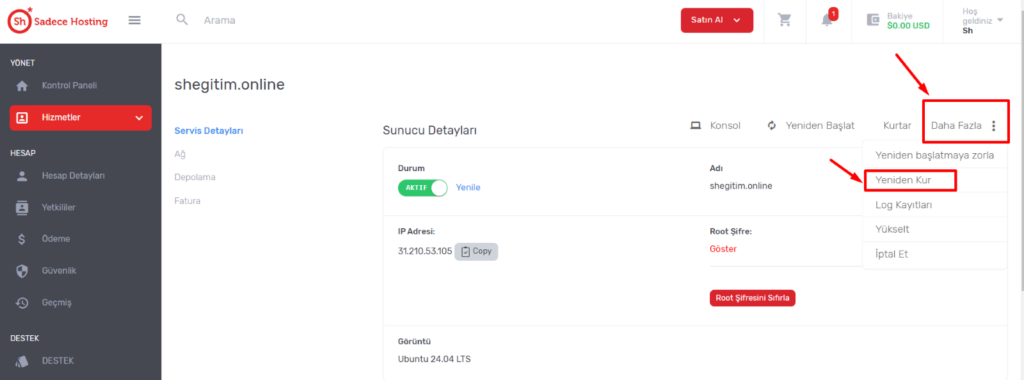Click Göster to reveal root password

[x=723, y=249]
